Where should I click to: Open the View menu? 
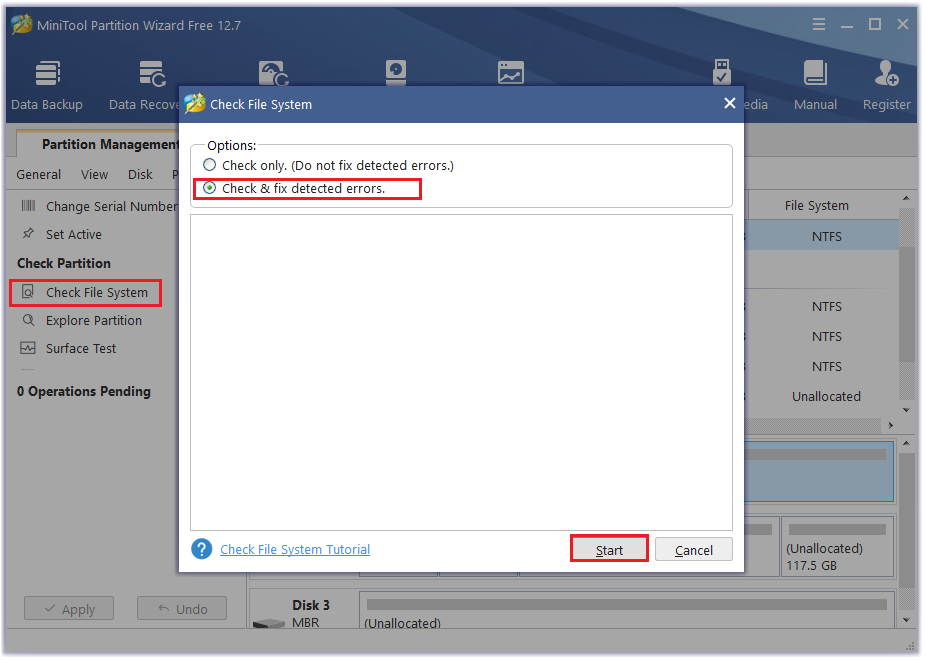point(94,175)
